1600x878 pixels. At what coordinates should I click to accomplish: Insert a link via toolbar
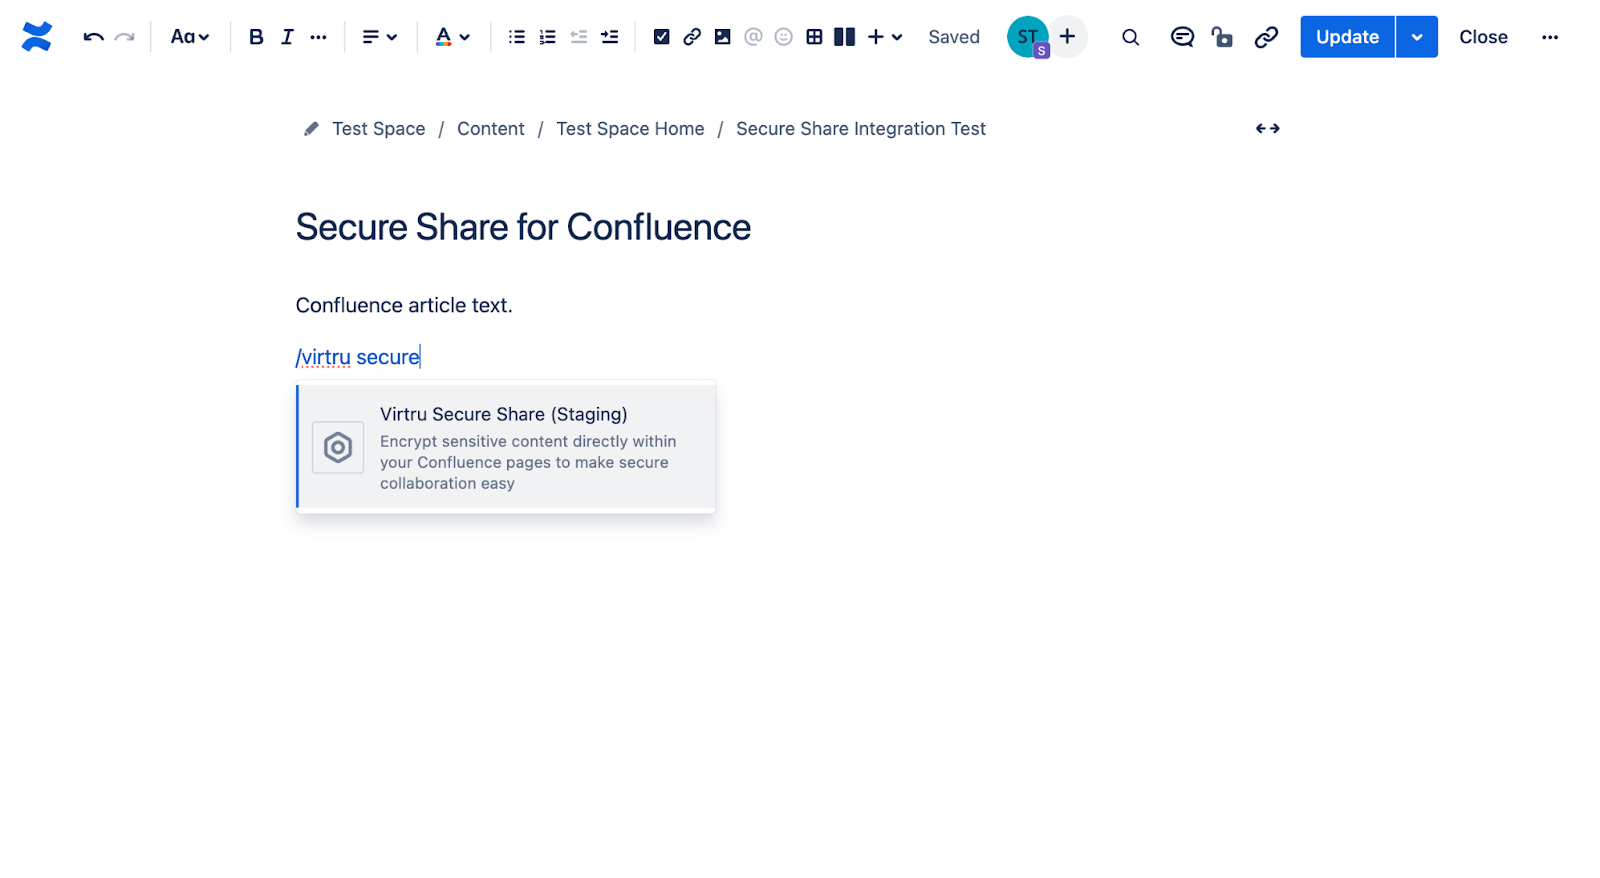pos(692,37)
